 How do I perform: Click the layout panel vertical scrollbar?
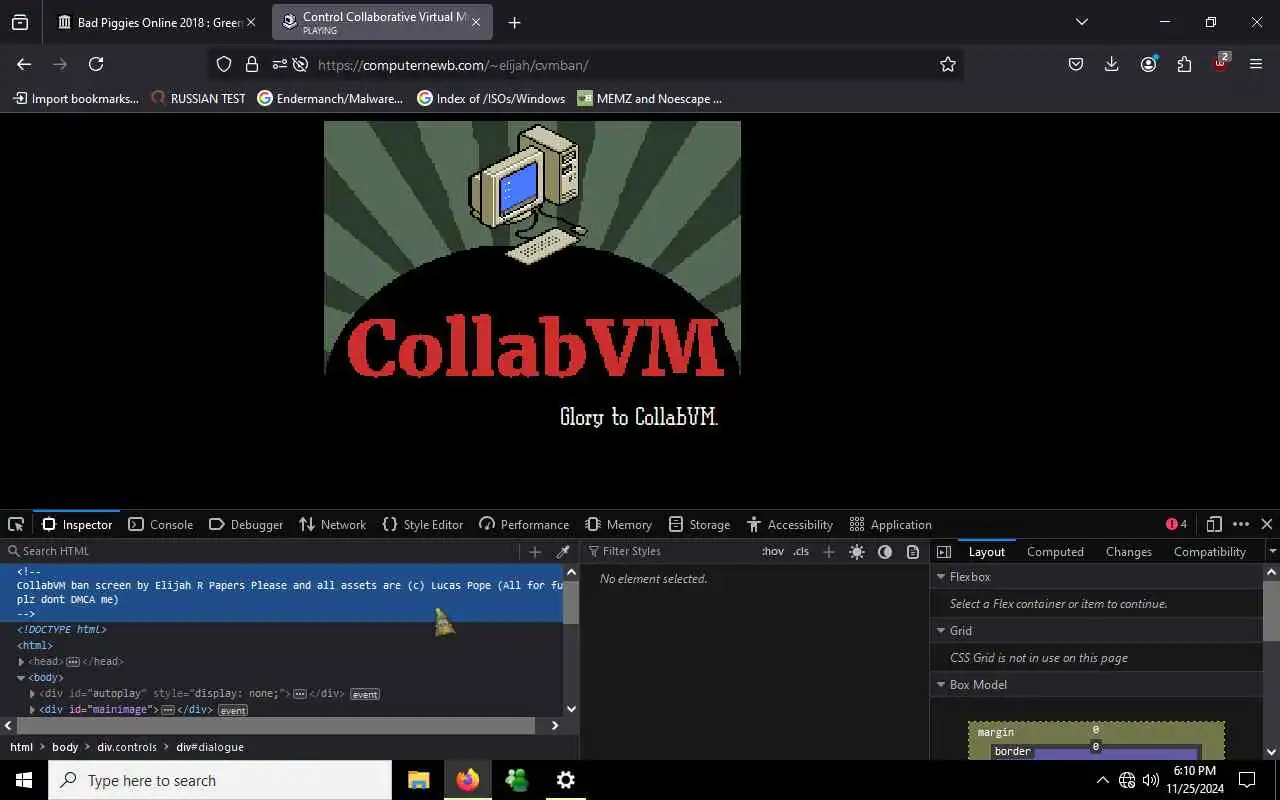pos(1271,610)
